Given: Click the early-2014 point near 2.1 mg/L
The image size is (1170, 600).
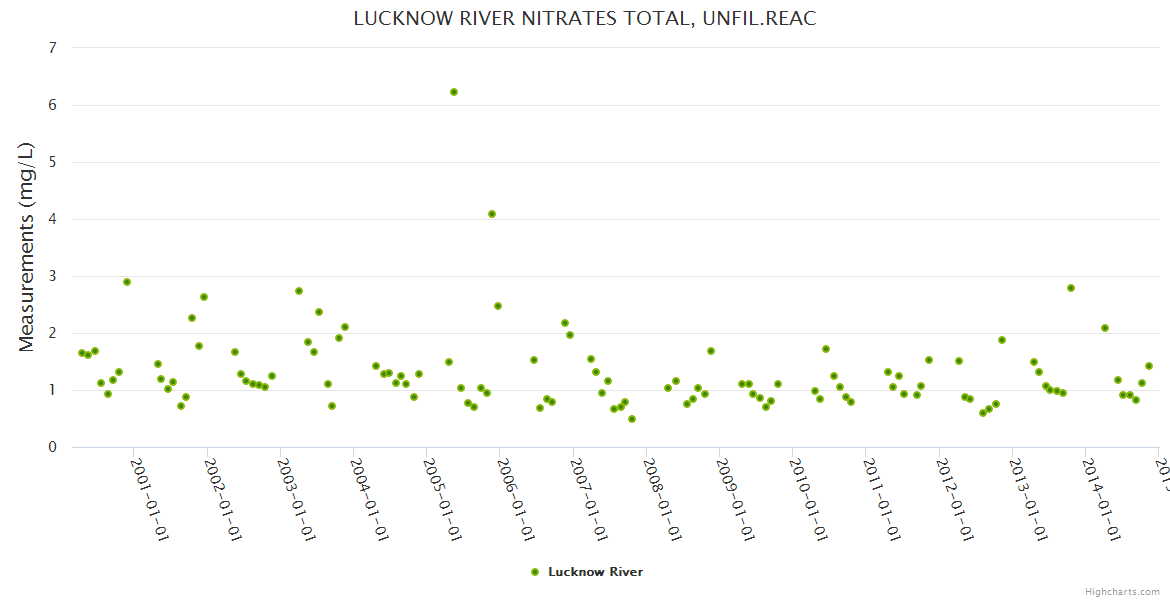Looking at the screenshot, I should [x=1105, y=328].
